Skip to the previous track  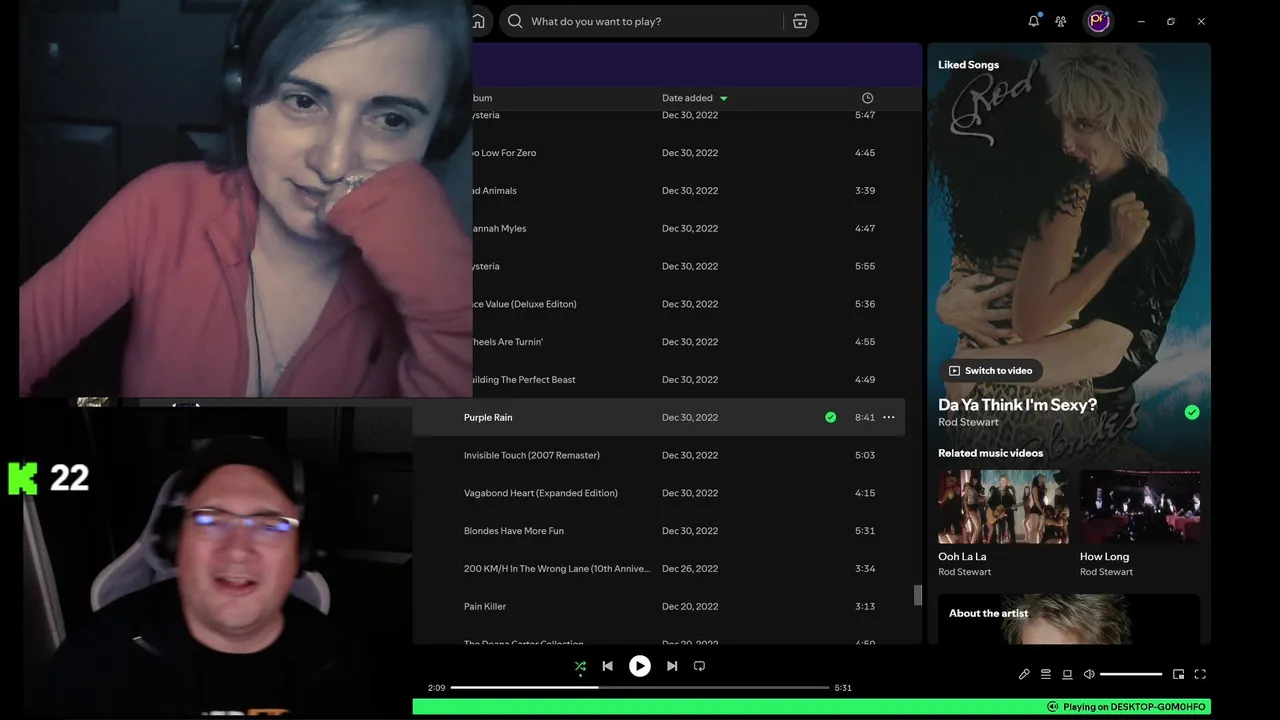pos(607,666)
